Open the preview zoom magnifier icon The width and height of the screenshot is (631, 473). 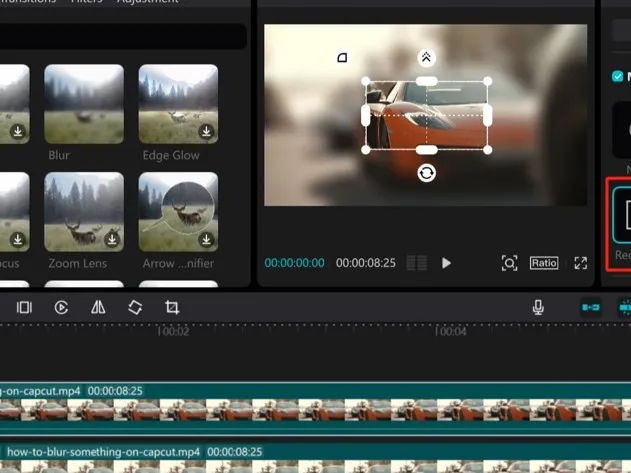[x=509, y=263]
